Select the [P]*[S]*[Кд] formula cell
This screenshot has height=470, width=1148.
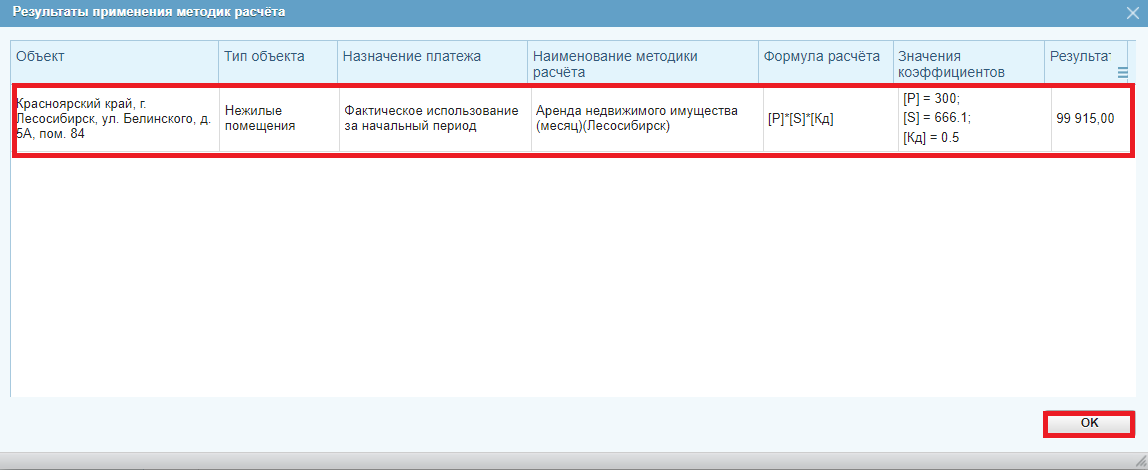pyautogui.click(x=826, y=118)
